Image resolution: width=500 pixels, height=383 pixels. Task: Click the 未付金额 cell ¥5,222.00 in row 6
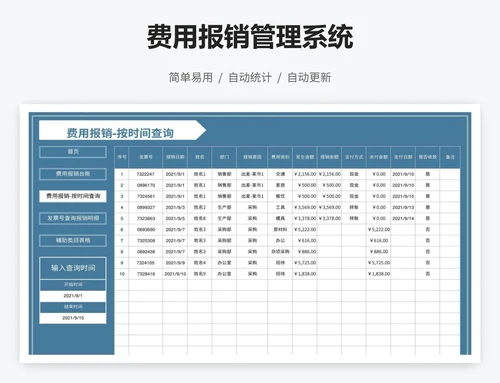[379, 229]
